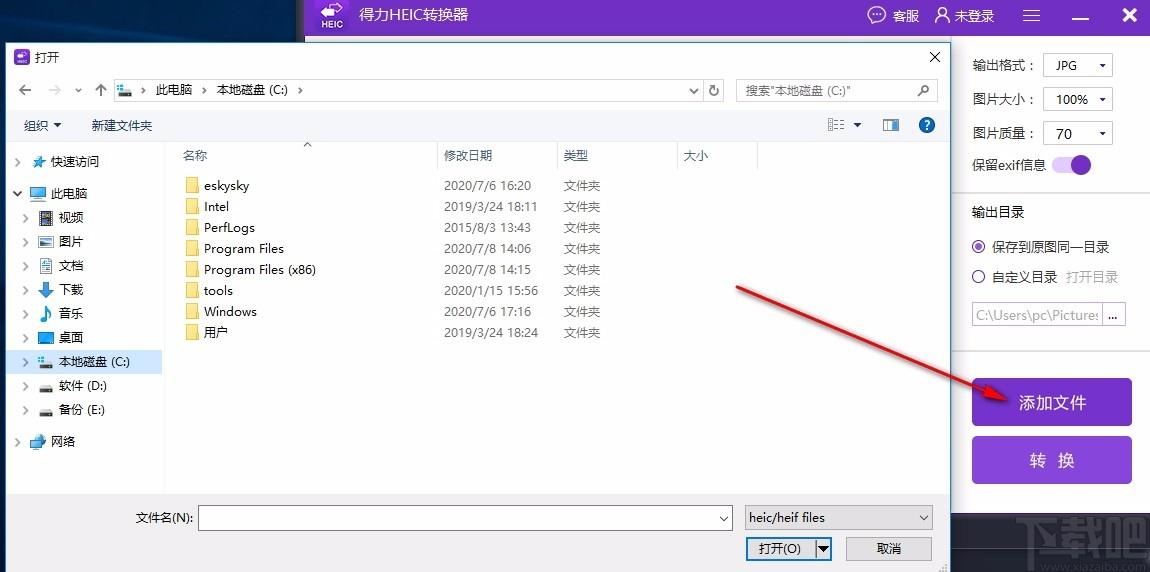
Task: Click the 取消 cancel button
Action: [x=888, y=549]
